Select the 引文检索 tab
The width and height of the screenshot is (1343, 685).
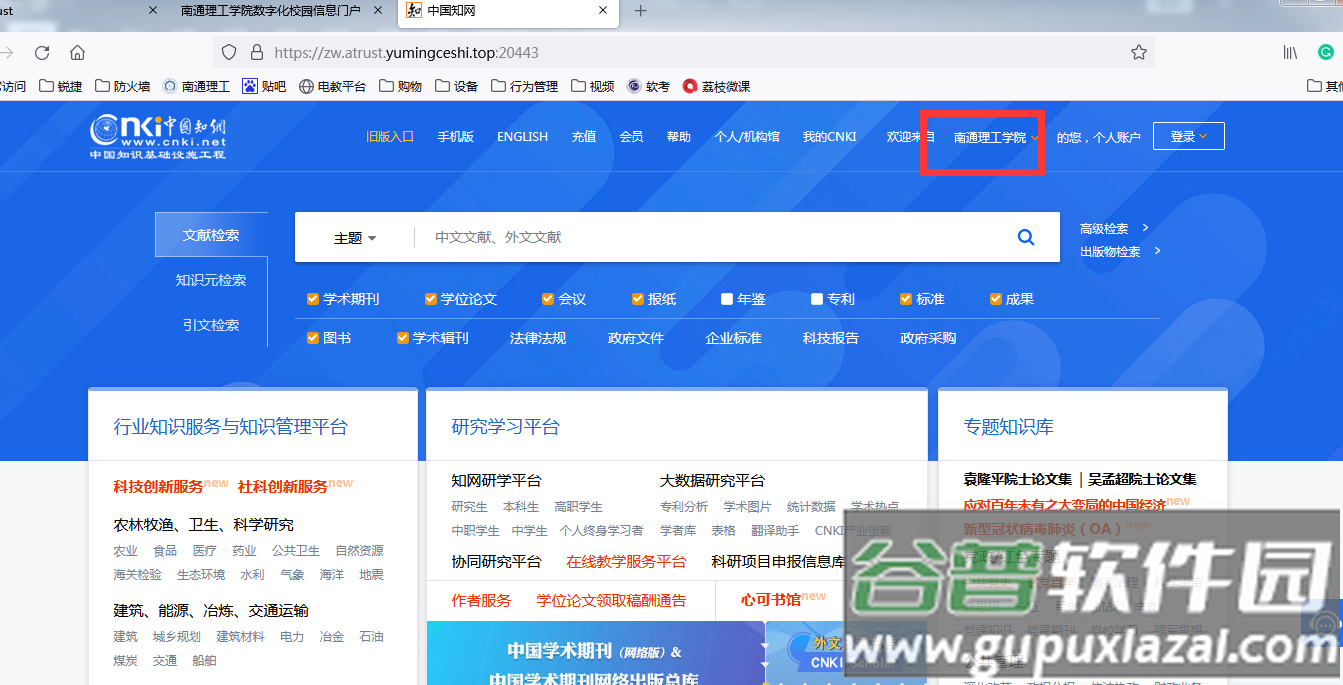(x=211, y=325)
